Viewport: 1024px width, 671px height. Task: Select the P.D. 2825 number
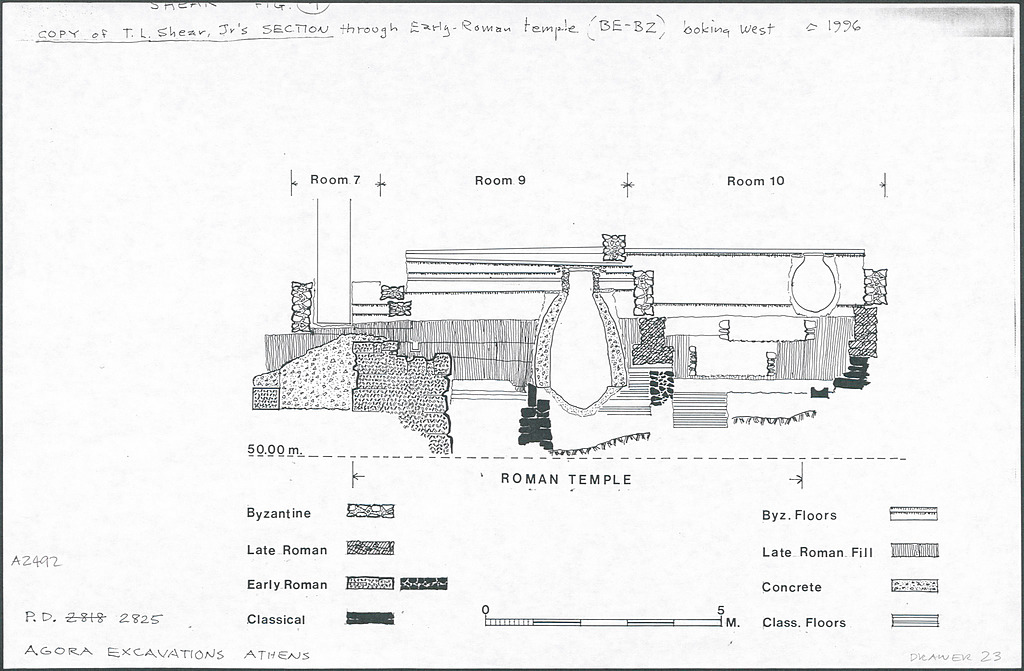pos(92,619)
